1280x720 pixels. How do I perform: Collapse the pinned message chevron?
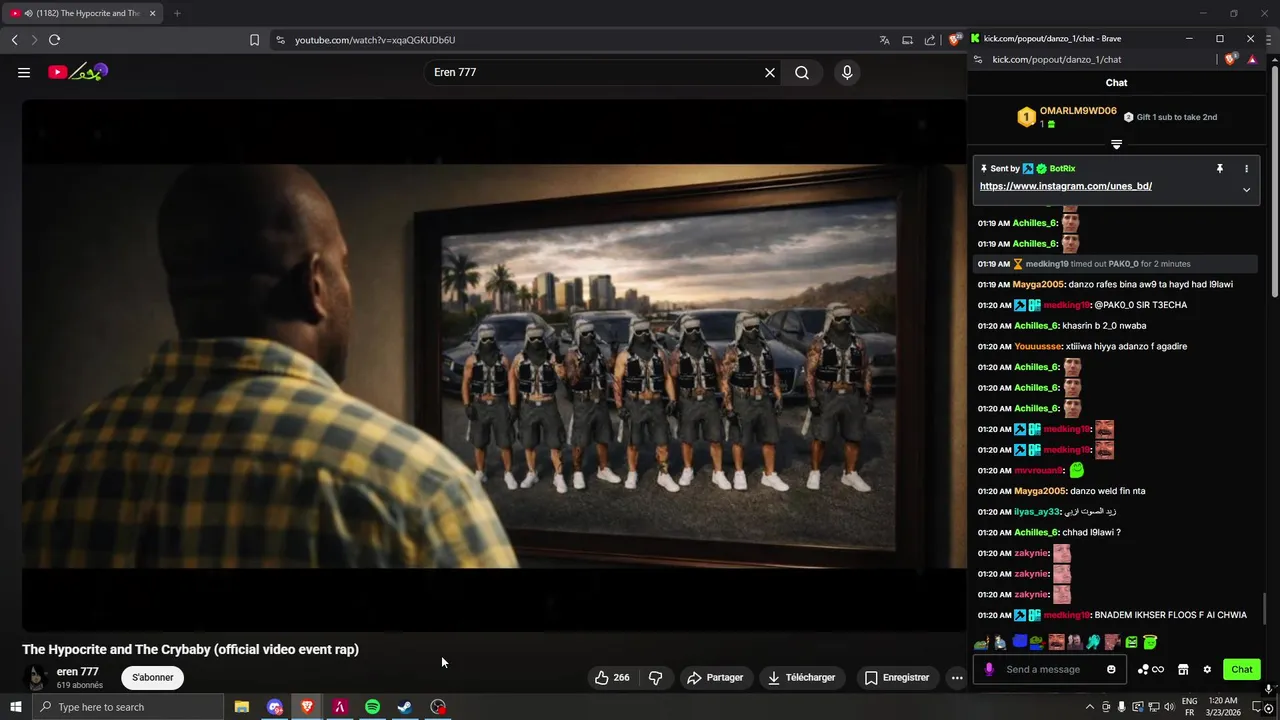[x=1246, y=189]
